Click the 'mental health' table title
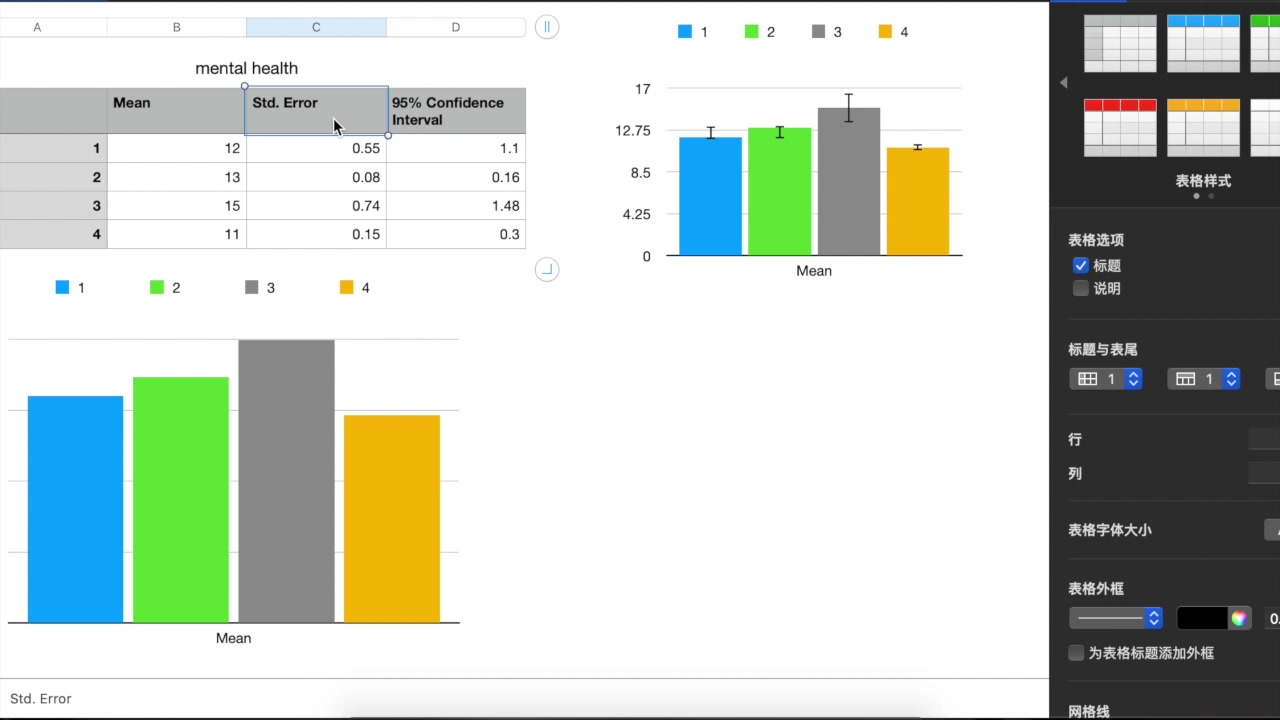Screen dimensions: 1280x720 click(246, 68)
